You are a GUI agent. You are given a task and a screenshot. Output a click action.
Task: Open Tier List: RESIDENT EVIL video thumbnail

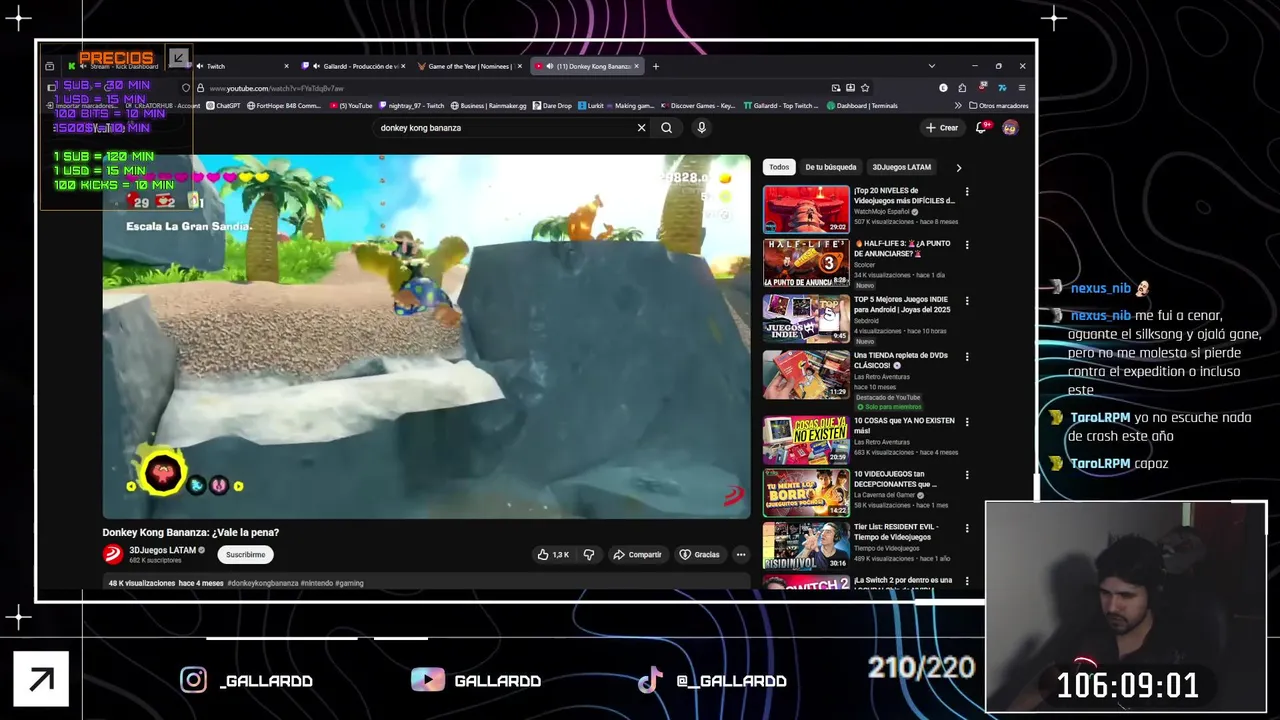point(806,545)
